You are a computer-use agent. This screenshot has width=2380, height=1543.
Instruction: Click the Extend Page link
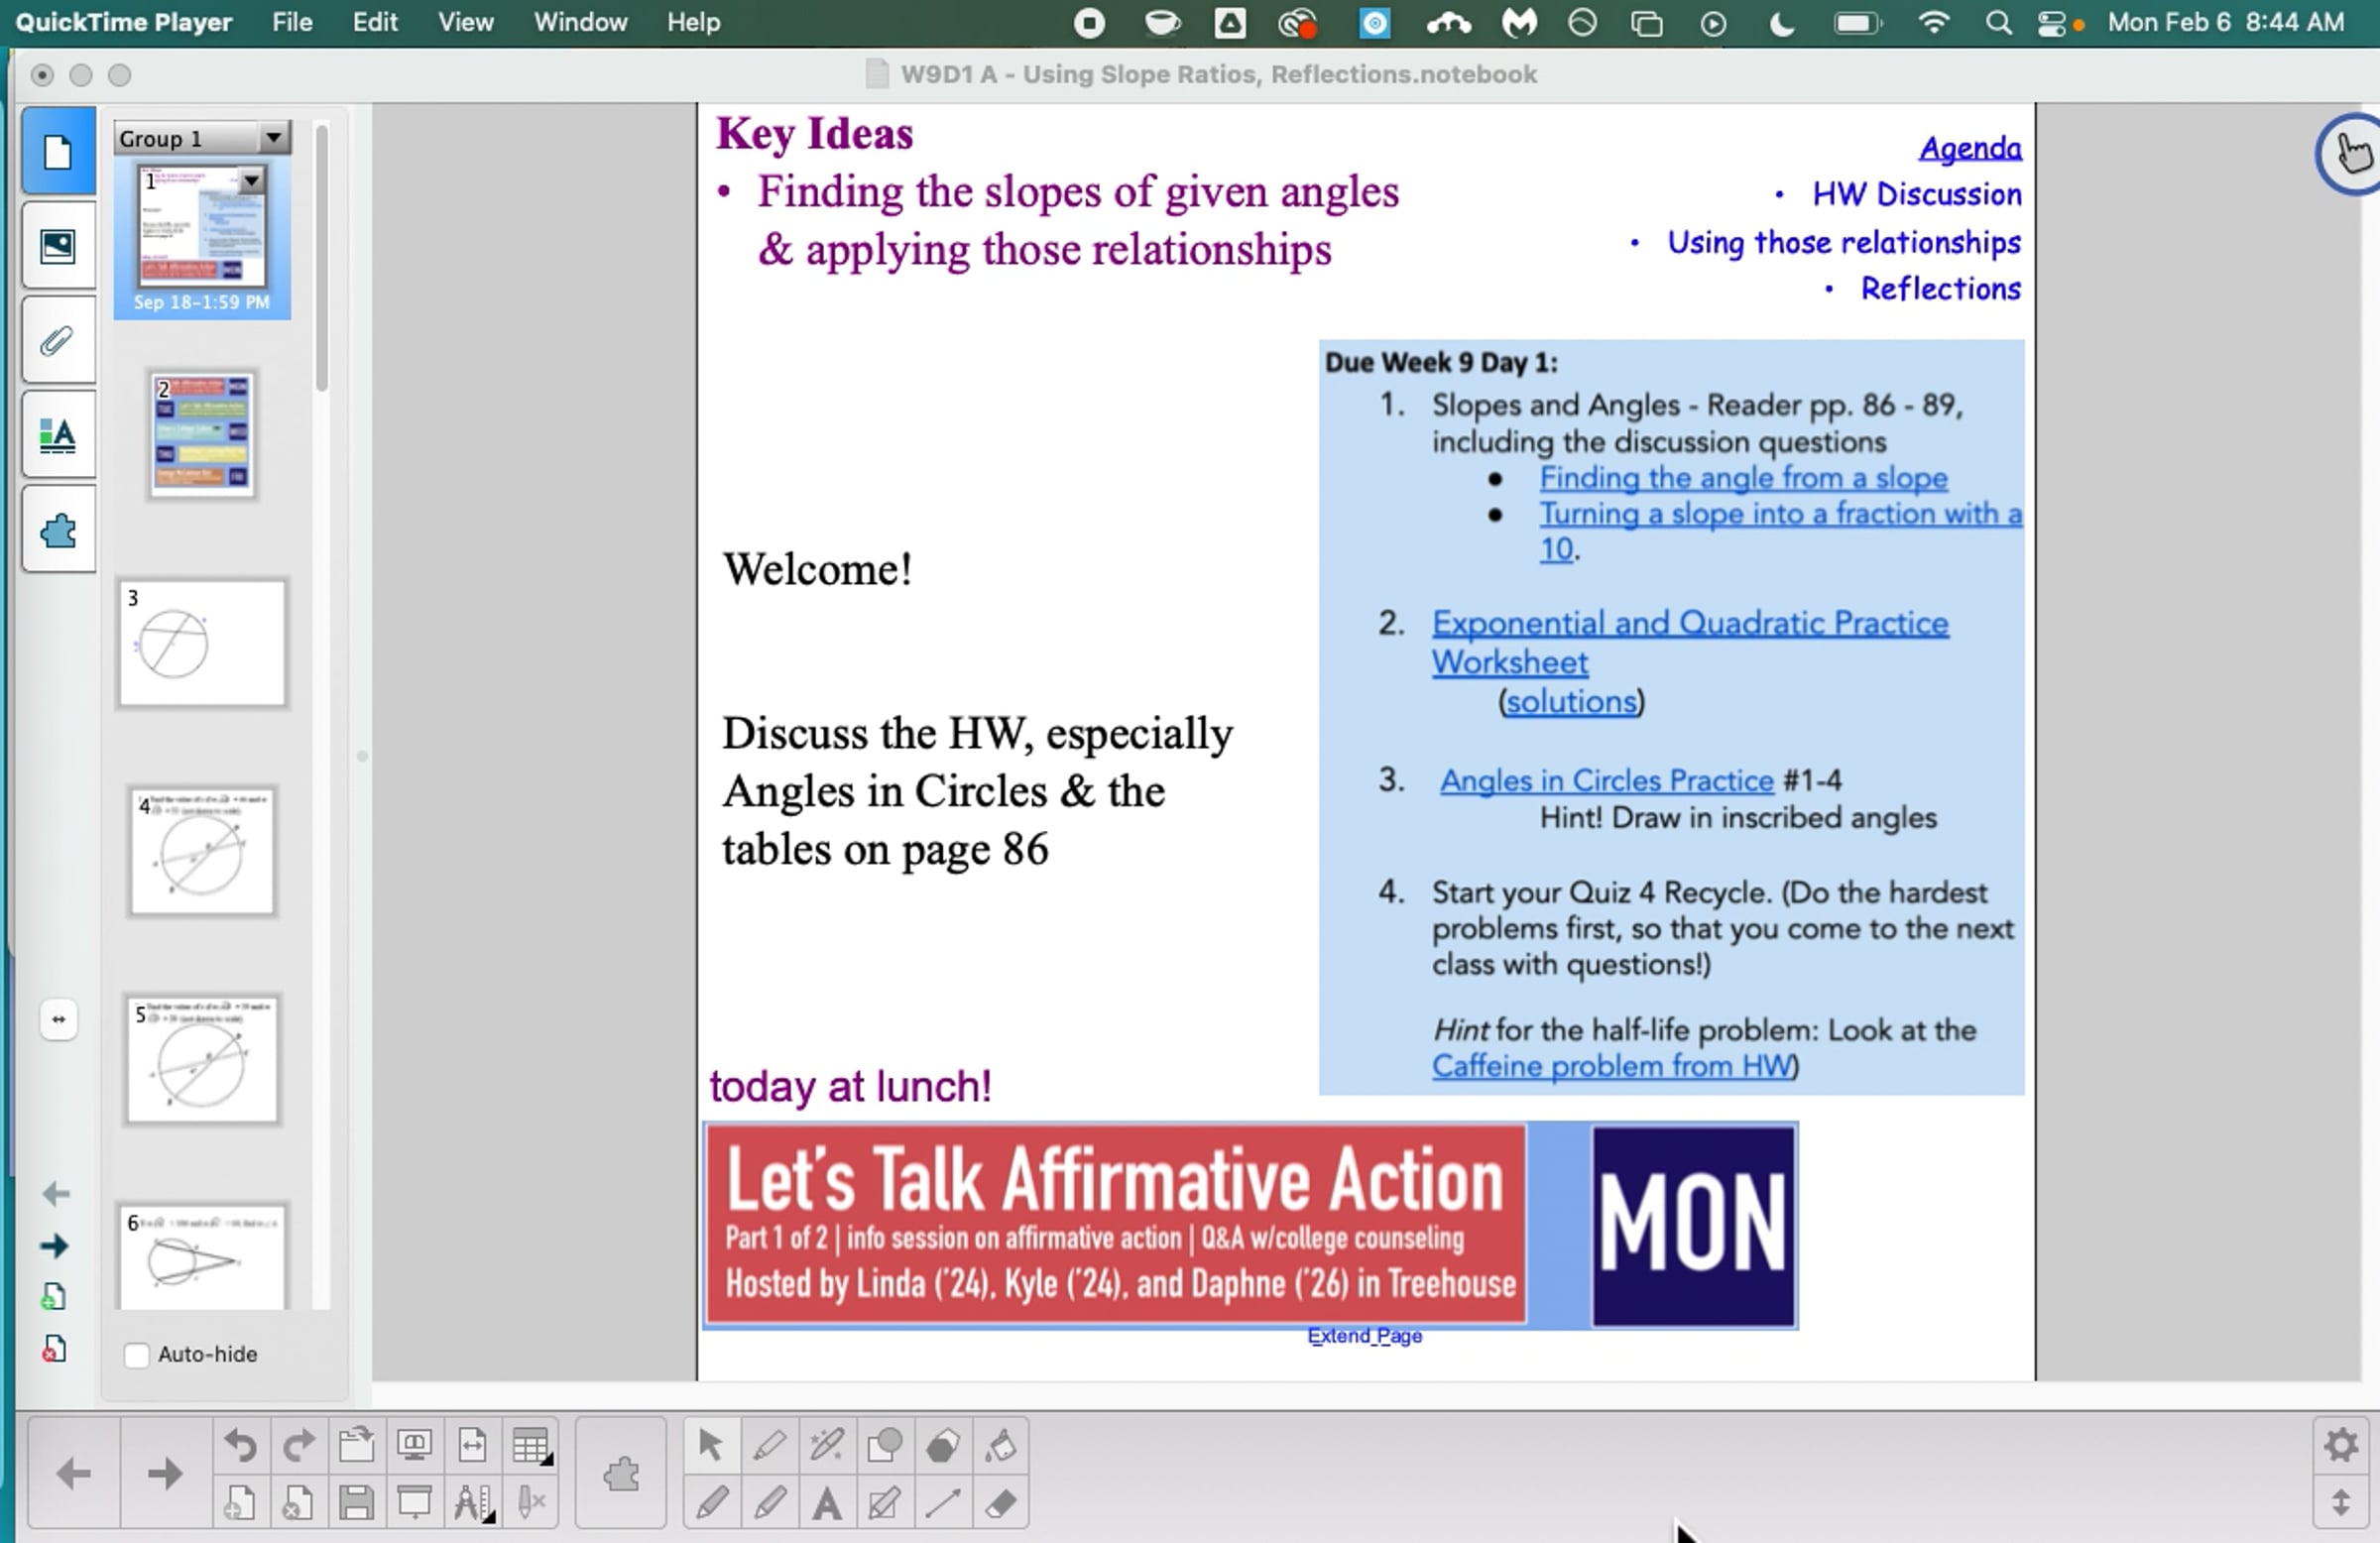coord(1364,1336)
